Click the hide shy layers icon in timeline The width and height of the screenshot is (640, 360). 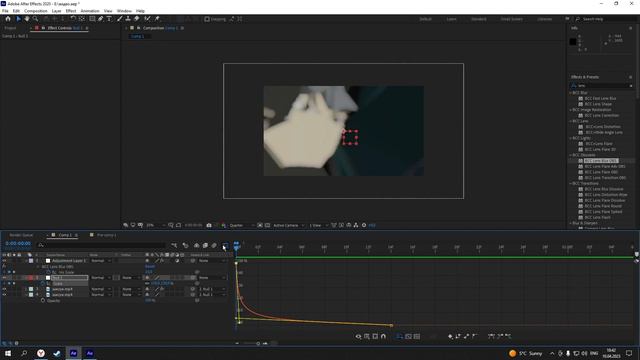pos(196,245)
